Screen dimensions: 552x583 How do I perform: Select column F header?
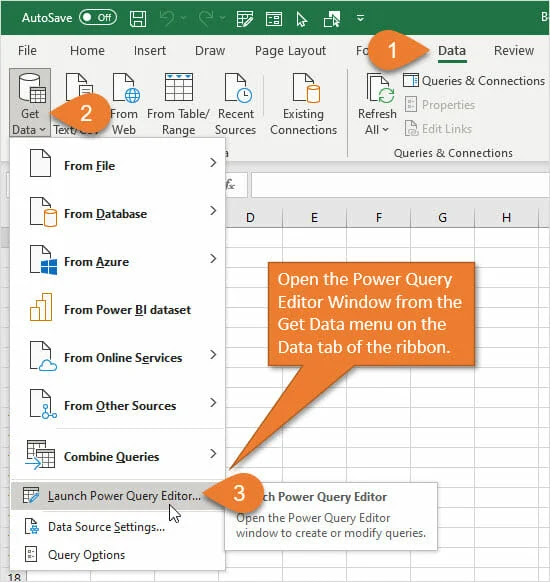[378, 217]
